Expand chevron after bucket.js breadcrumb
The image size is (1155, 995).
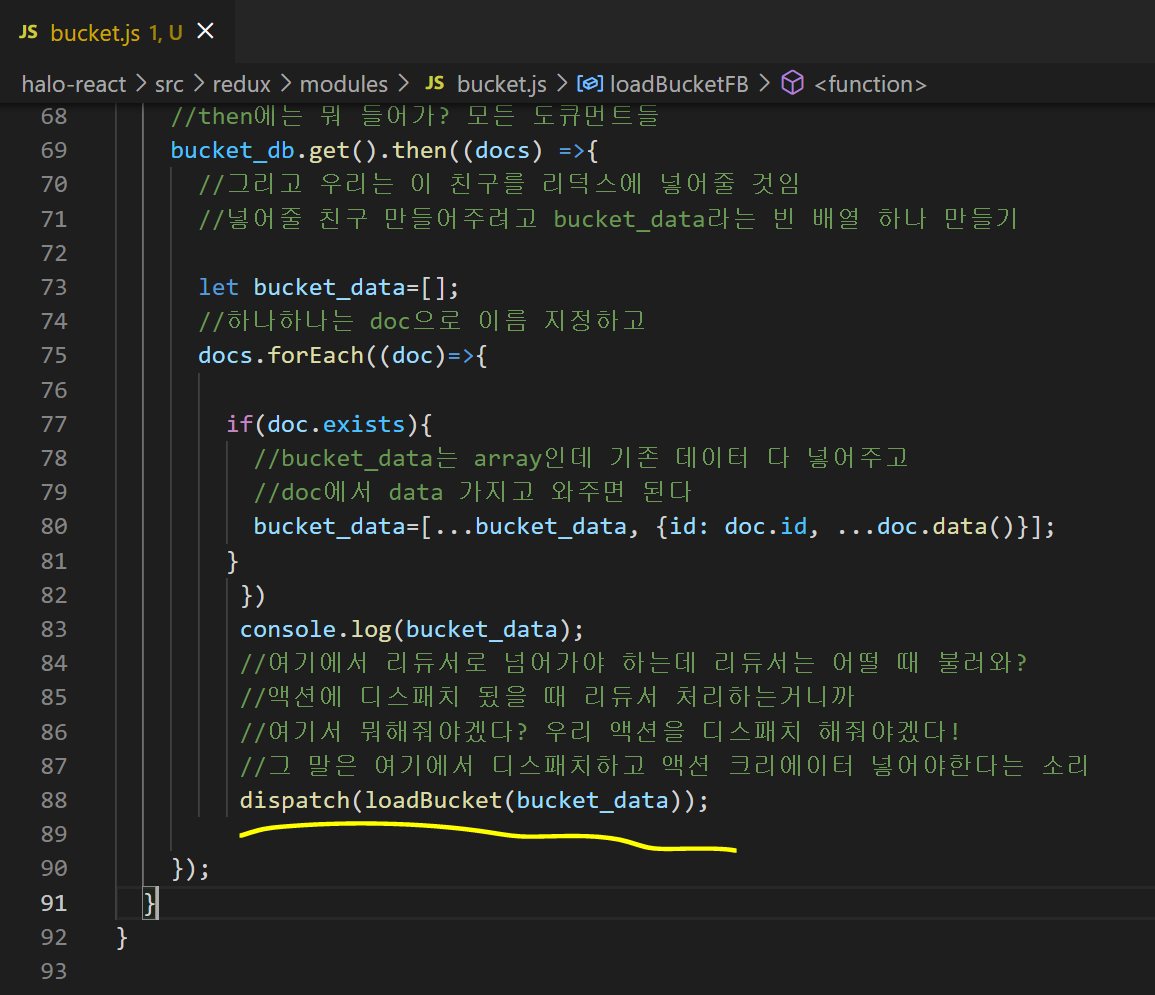tap(562, 83)
